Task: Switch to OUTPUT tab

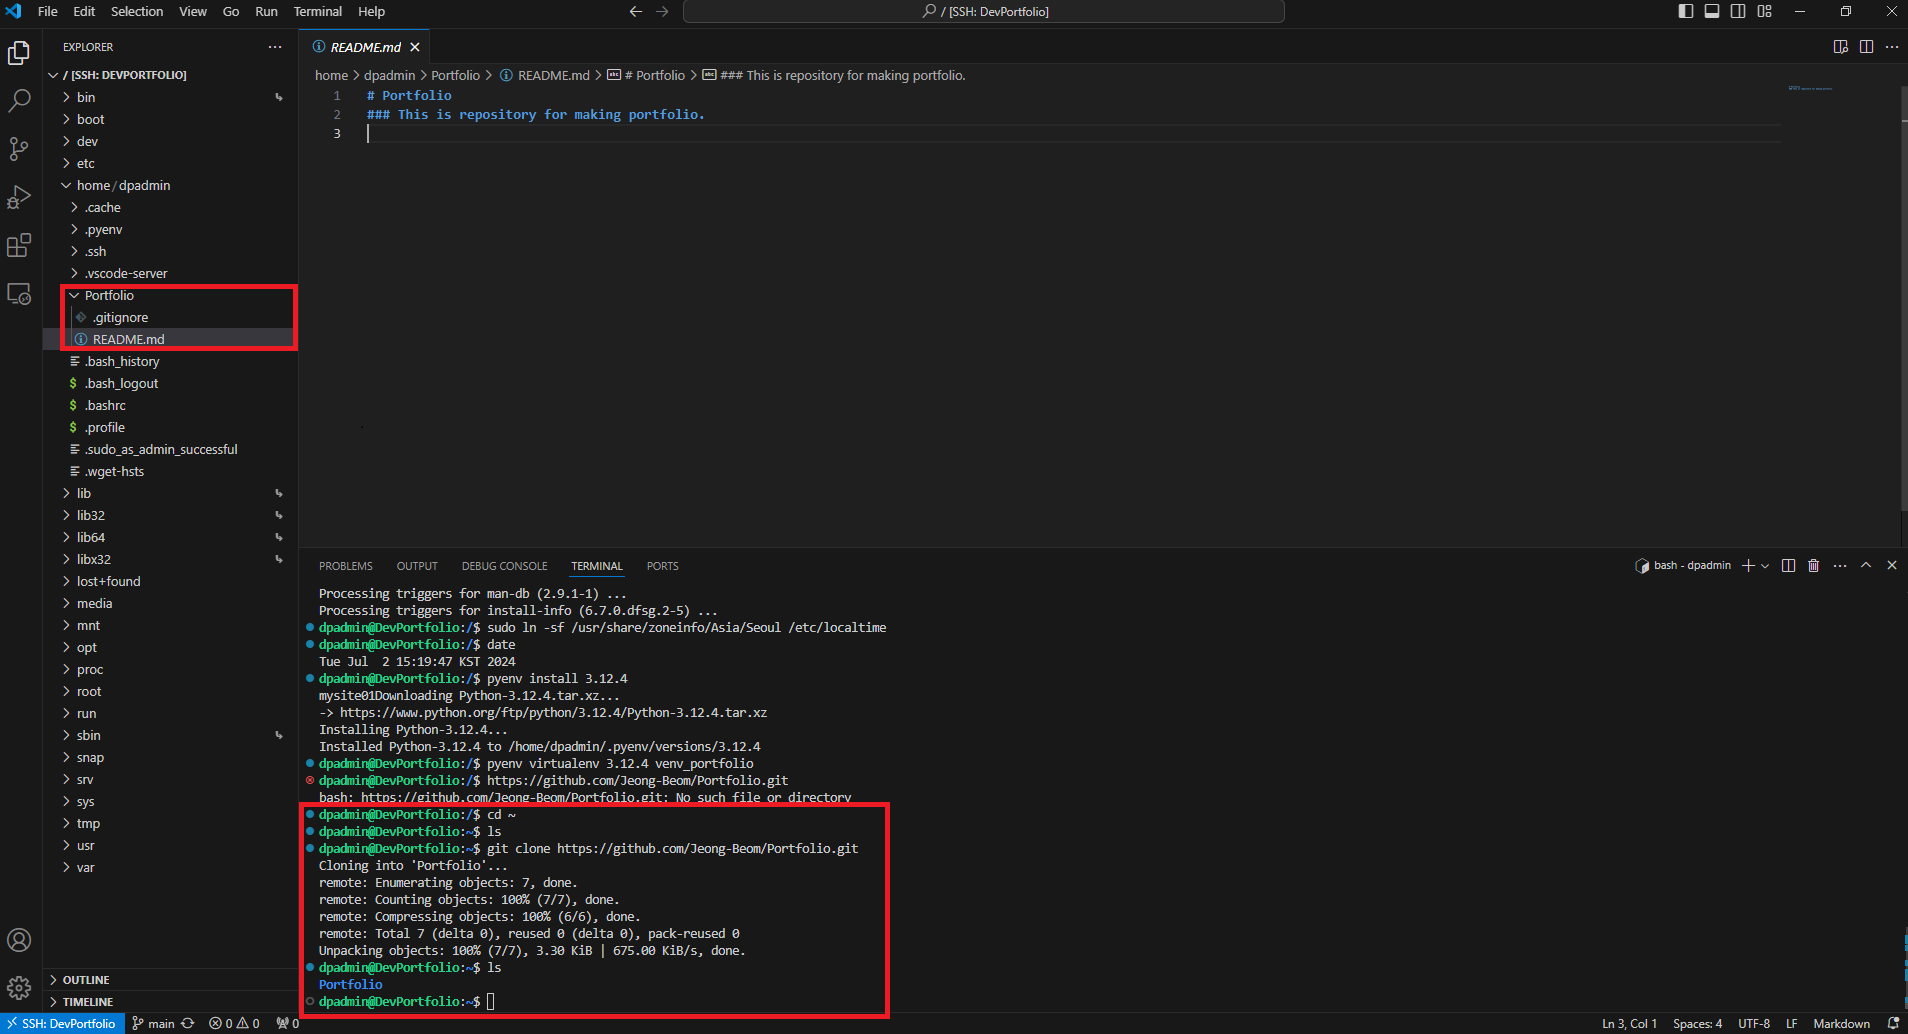Action: coord(417,566)
